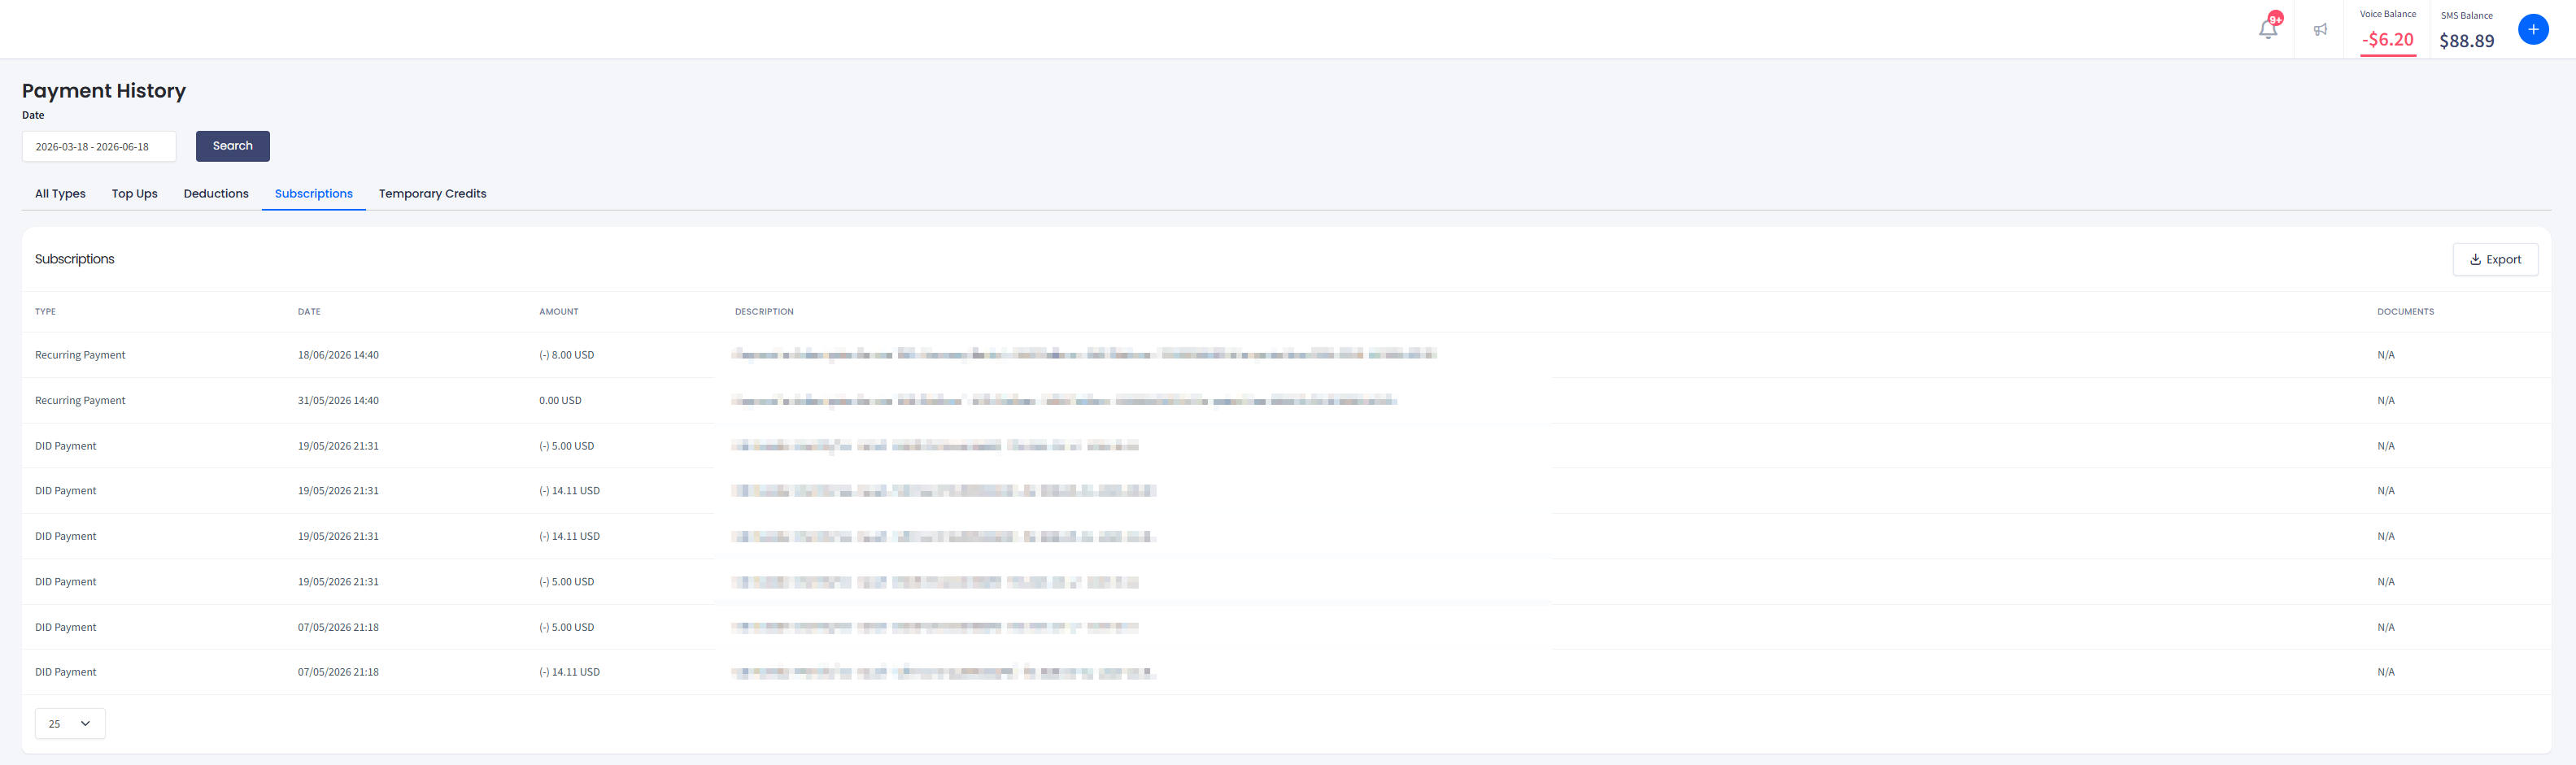Click the 0.00 USD amount
This screenshot has width=2576, height=765.
click(x=560, y=400)
